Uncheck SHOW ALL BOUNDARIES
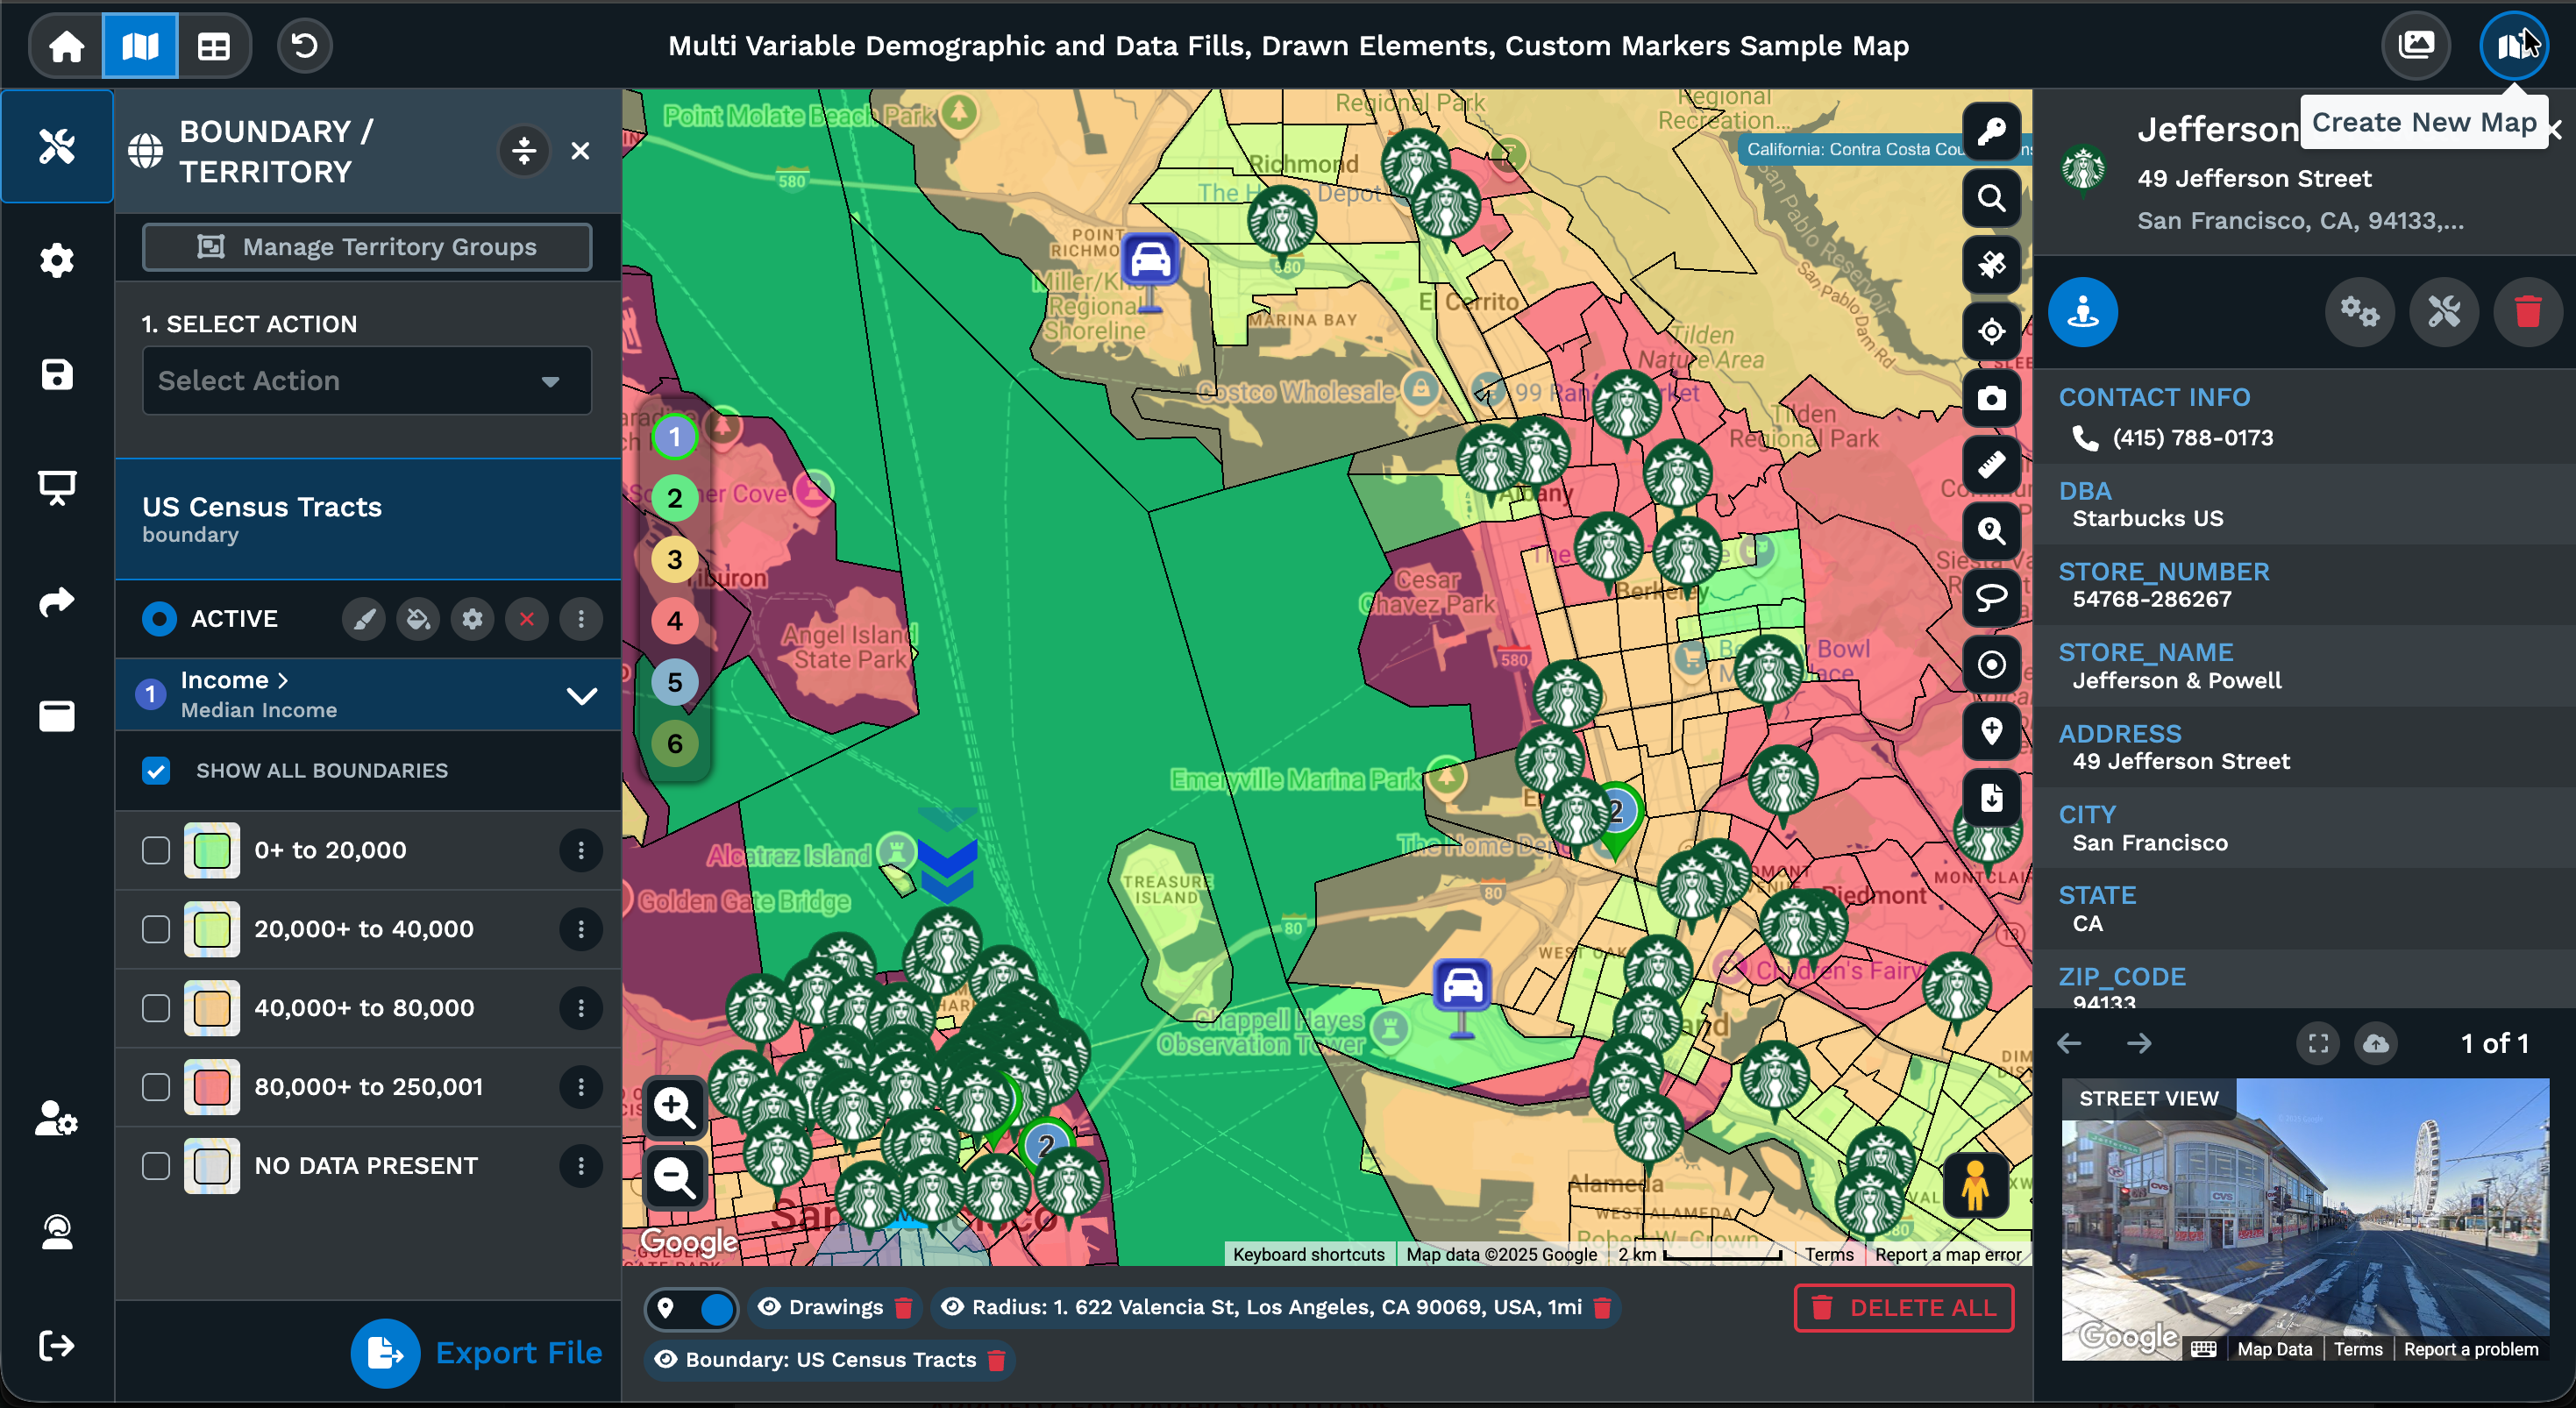This screenshot has width=2576, height=1408. (156, 770)
